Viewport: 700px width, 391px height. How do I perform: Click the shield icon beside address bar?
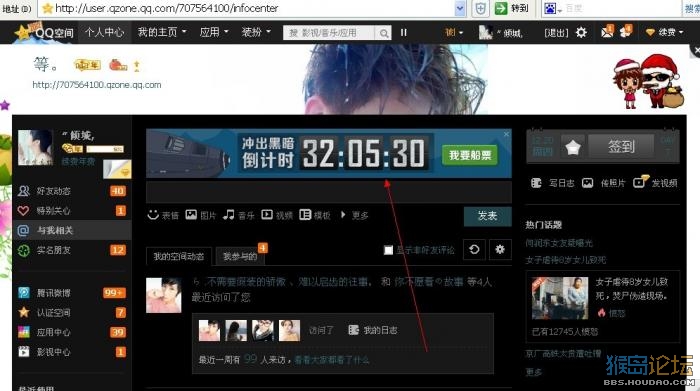pyautogui.click(x=480, y=8)
